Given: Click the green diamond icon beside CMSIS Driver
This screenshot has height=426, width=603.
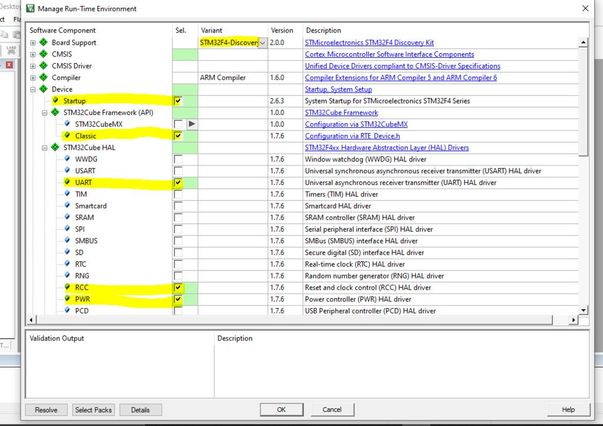Looking at the screenshot, I should click(x=43, y=66).
